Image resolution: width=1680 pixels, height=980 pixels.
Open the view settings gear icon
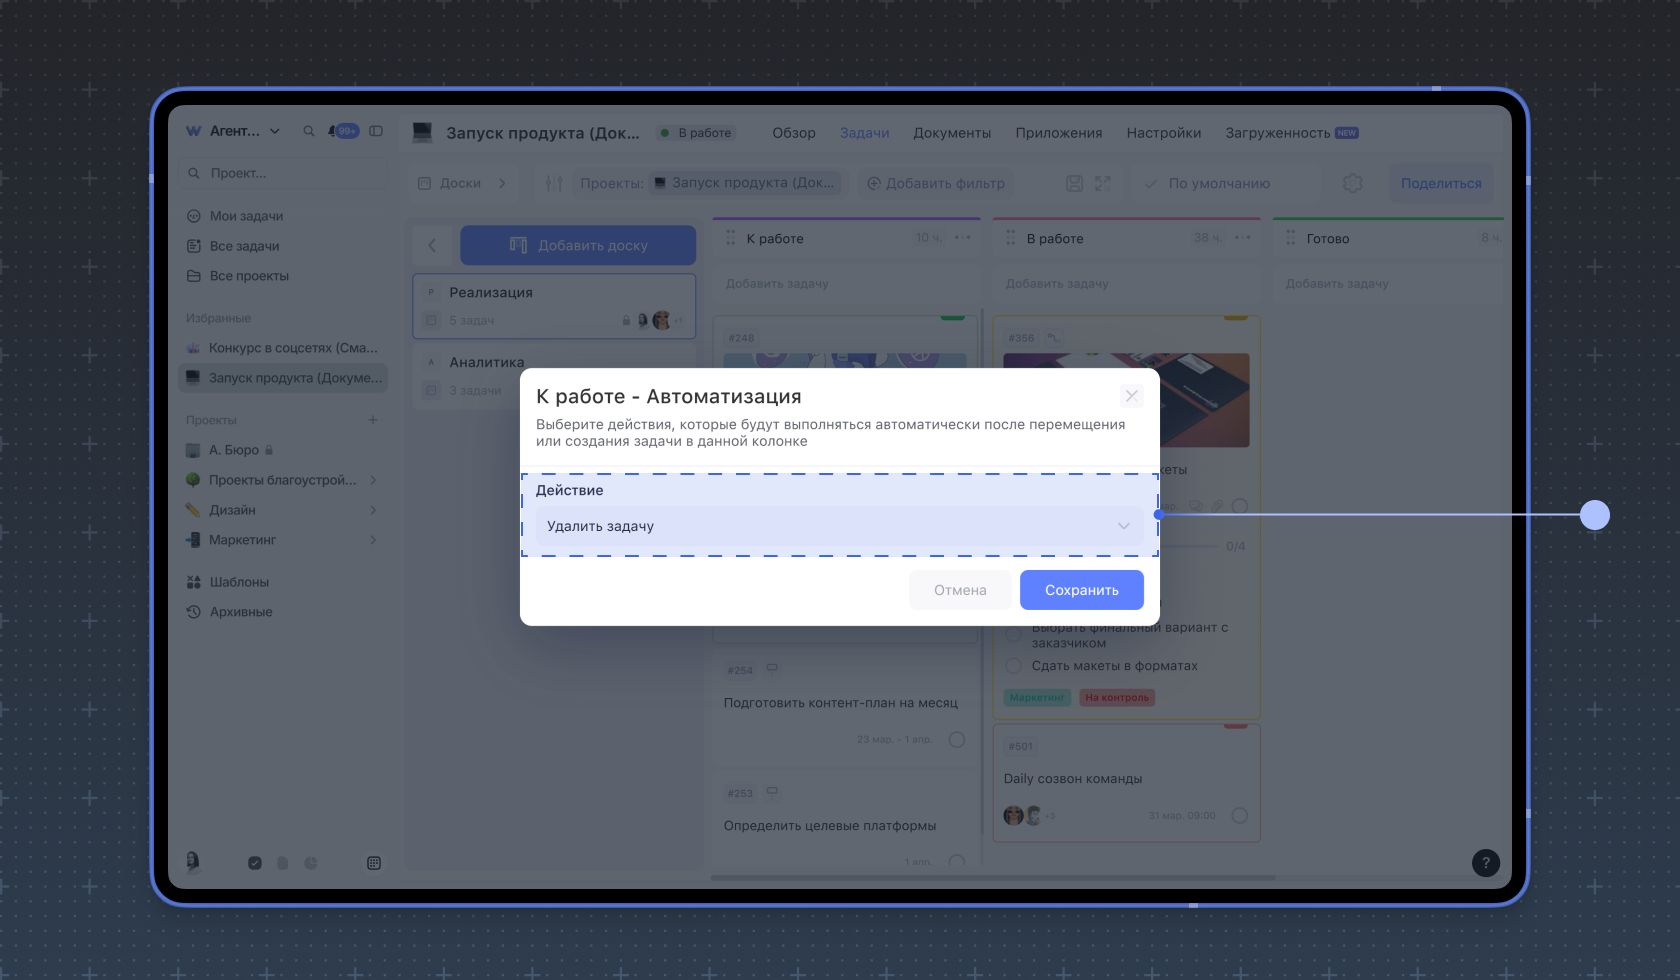[1352, 183]
